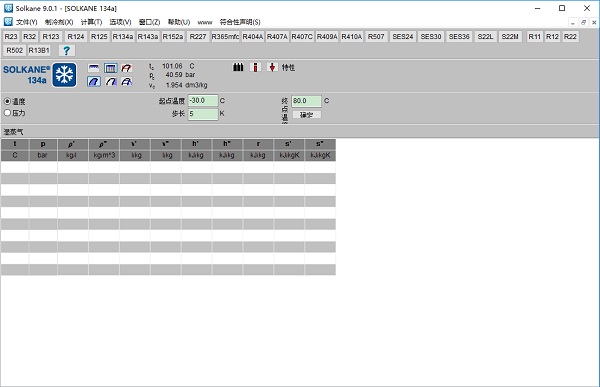Screen dimensions: 600x387
Task: Select the top-left property view icon
Action: (x=94, y=68)
